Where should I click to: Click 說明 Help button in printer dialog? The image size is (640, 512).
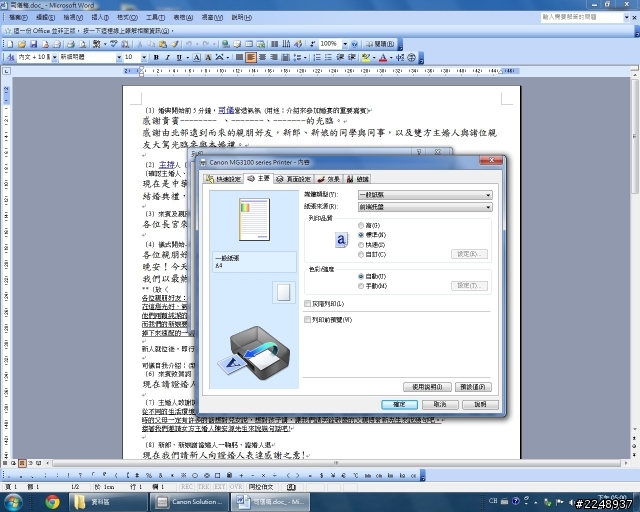[x=480, y=405]
